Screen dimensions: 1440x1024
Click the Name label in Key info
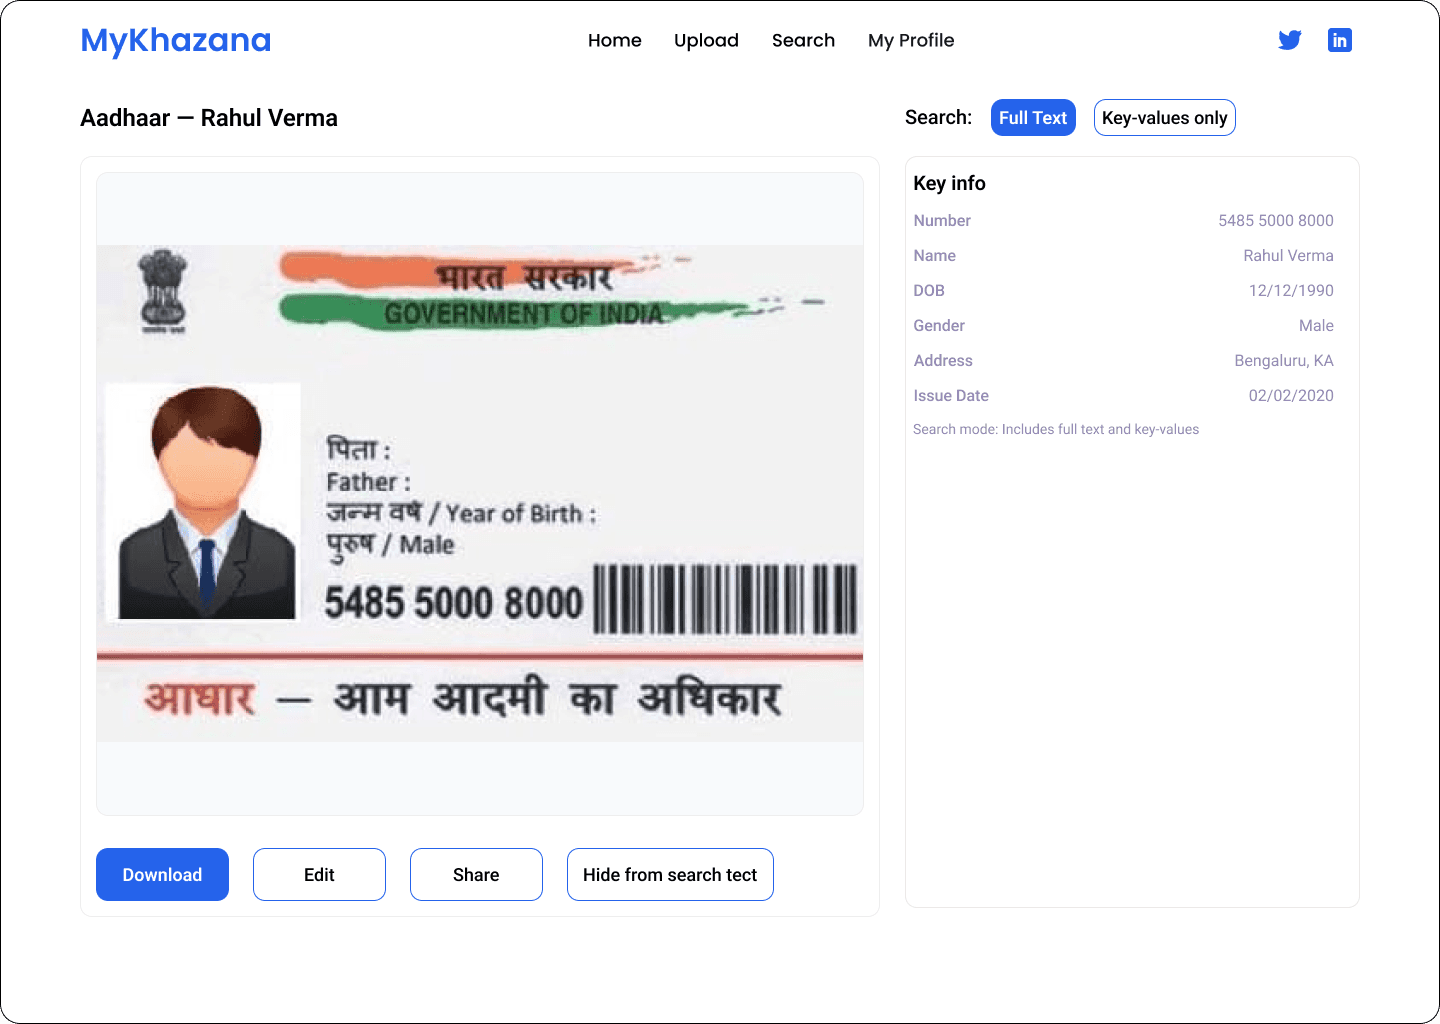(x=934, y=256)
